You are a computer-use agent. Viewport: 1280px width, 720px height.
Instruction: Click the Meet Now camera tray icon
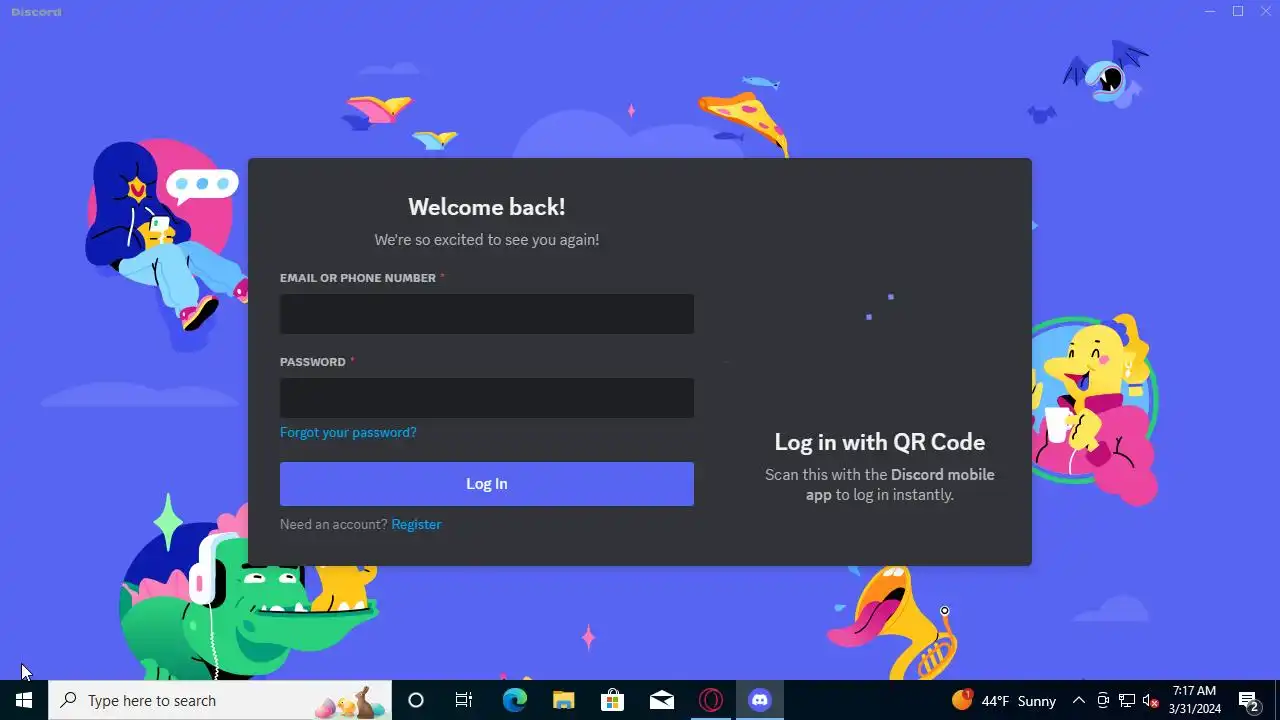(1103, 700)
